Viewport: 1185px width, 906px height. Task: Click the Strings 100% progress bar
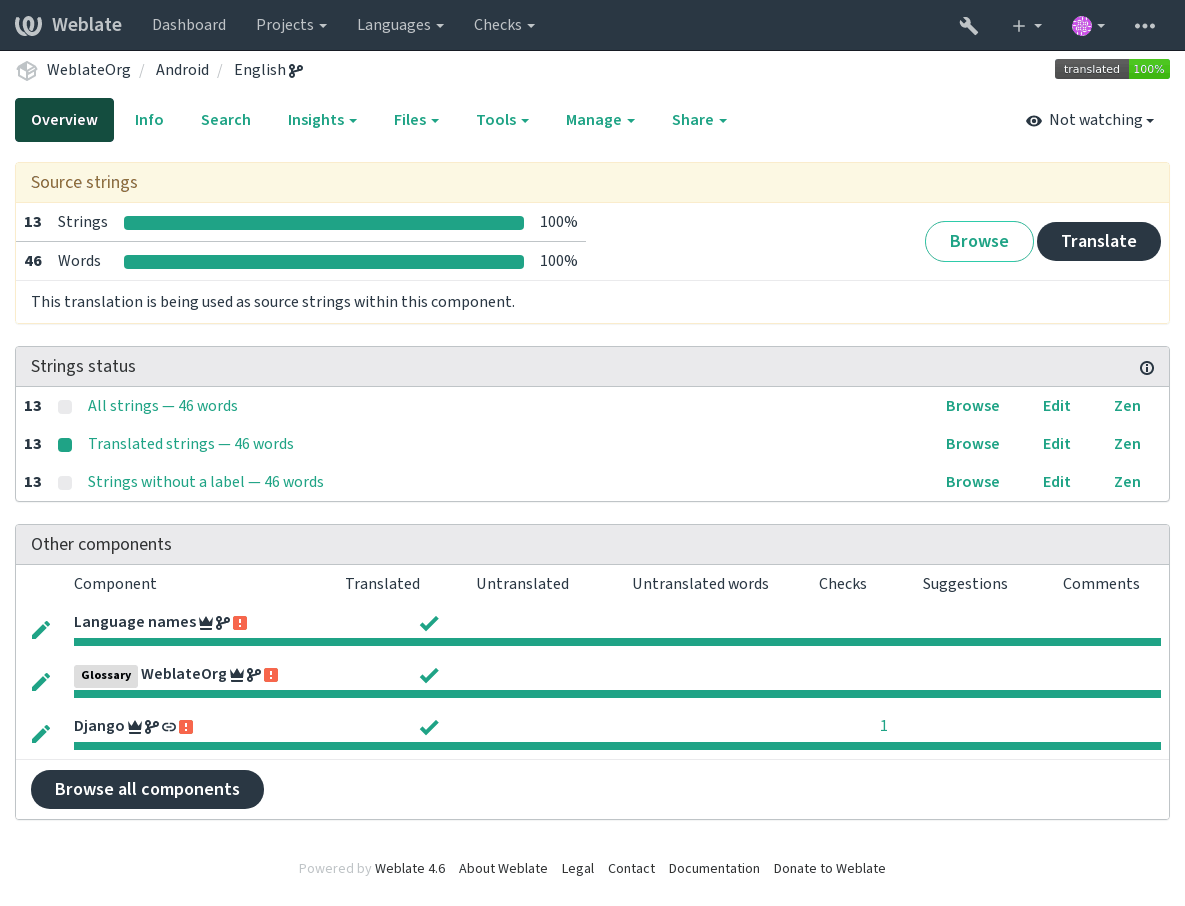tap(323, 223)
